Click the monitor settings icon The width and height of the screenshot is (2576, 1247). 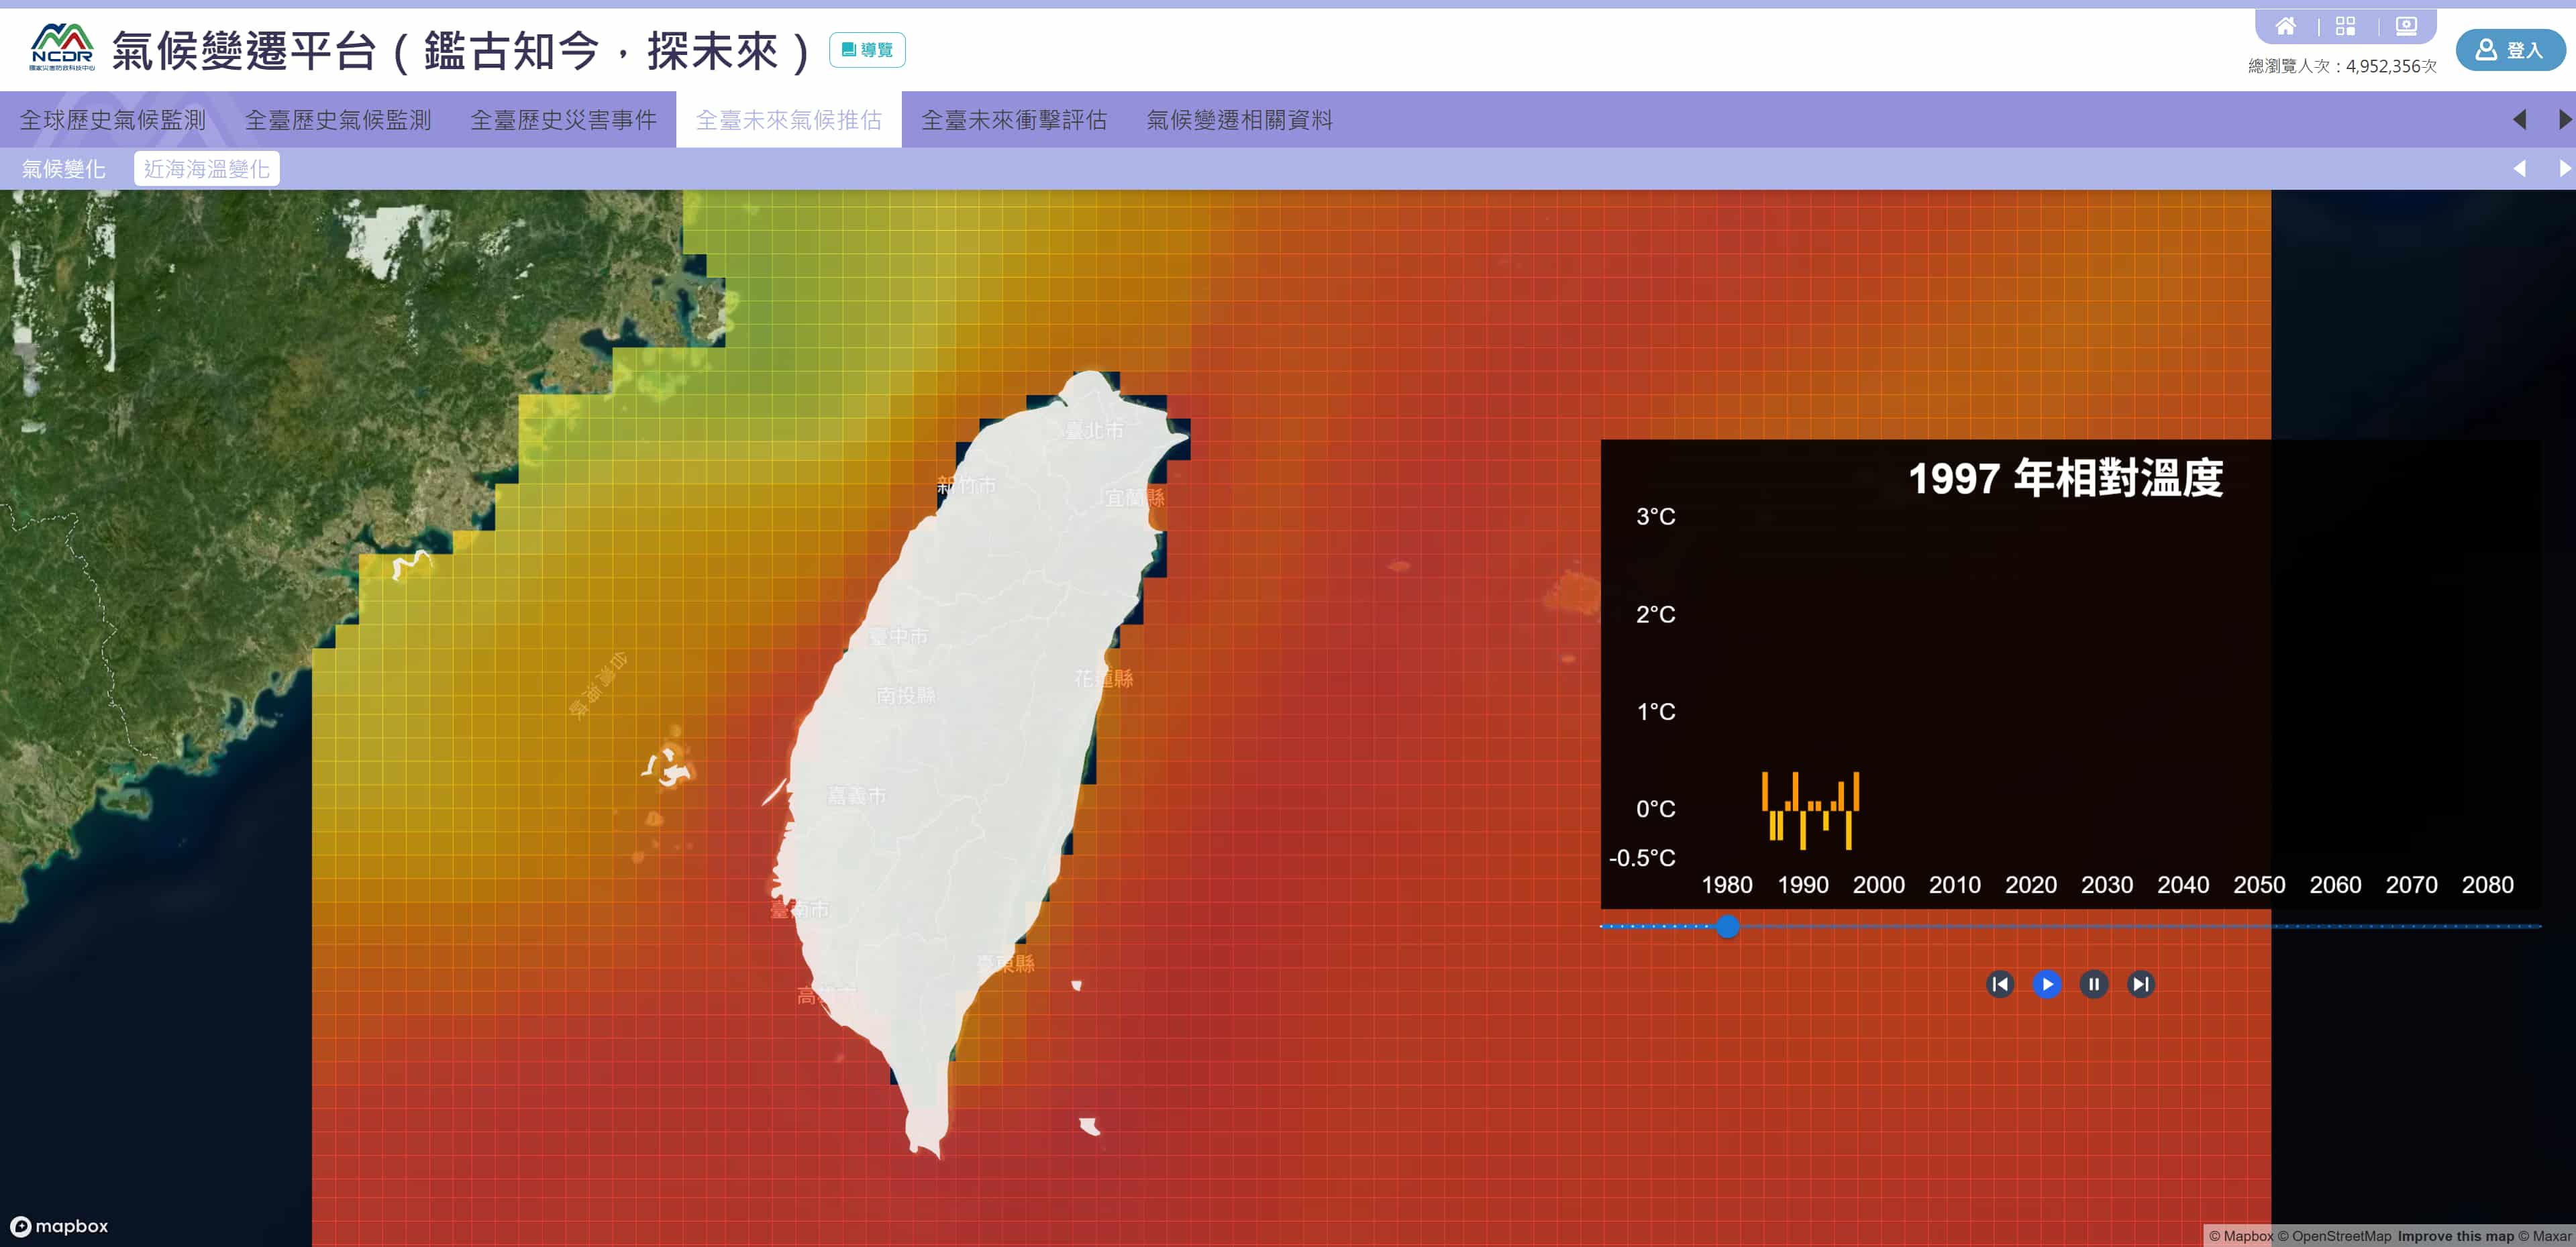pos(2406,26)
